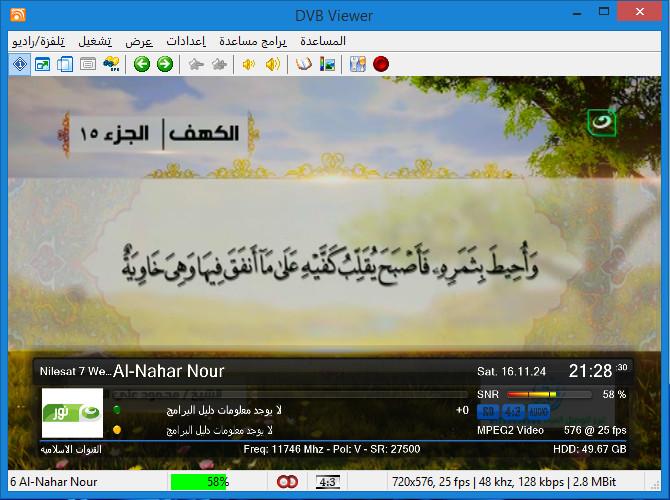Start recording with red record button
This screenshot has width=670, height=500.
pyautogui.click(x=381, y=64)
